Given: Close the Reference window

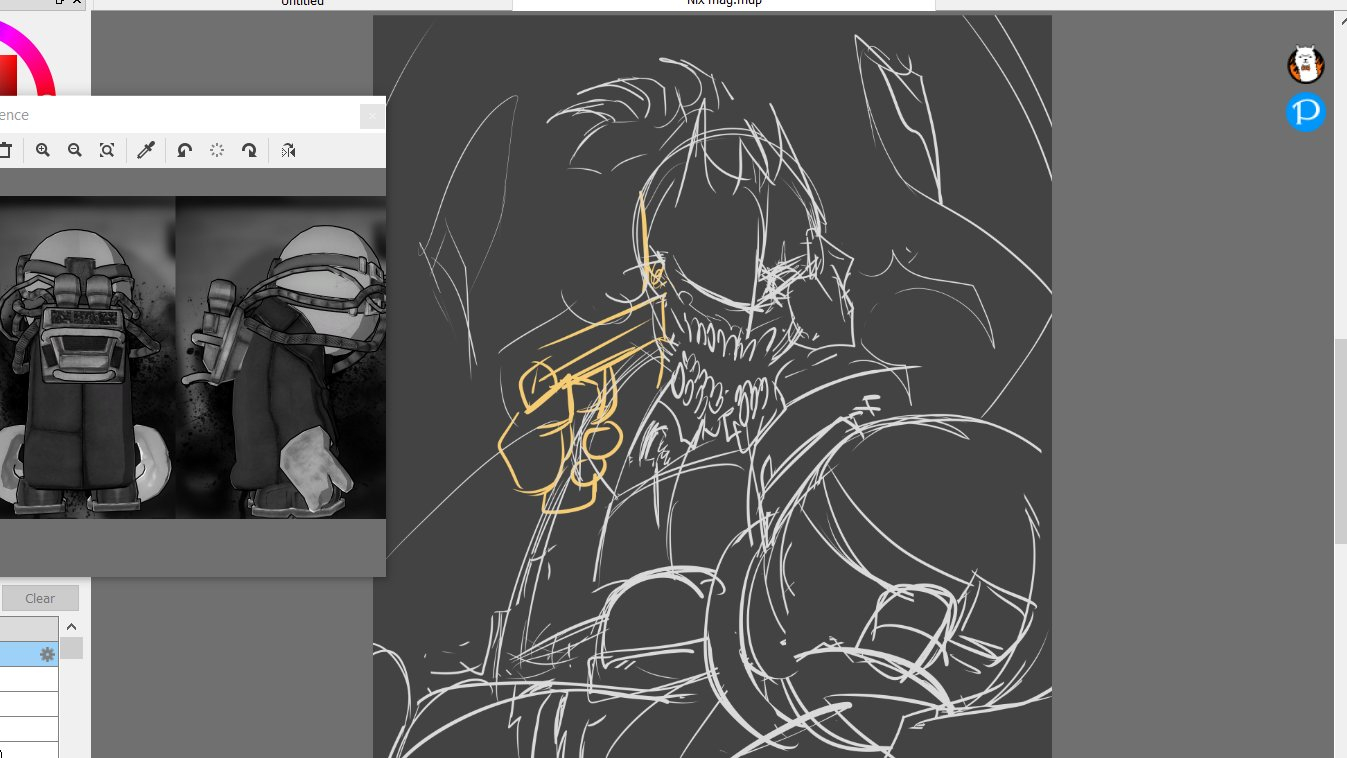Looking at the screenshot, I should coord(371,116).
